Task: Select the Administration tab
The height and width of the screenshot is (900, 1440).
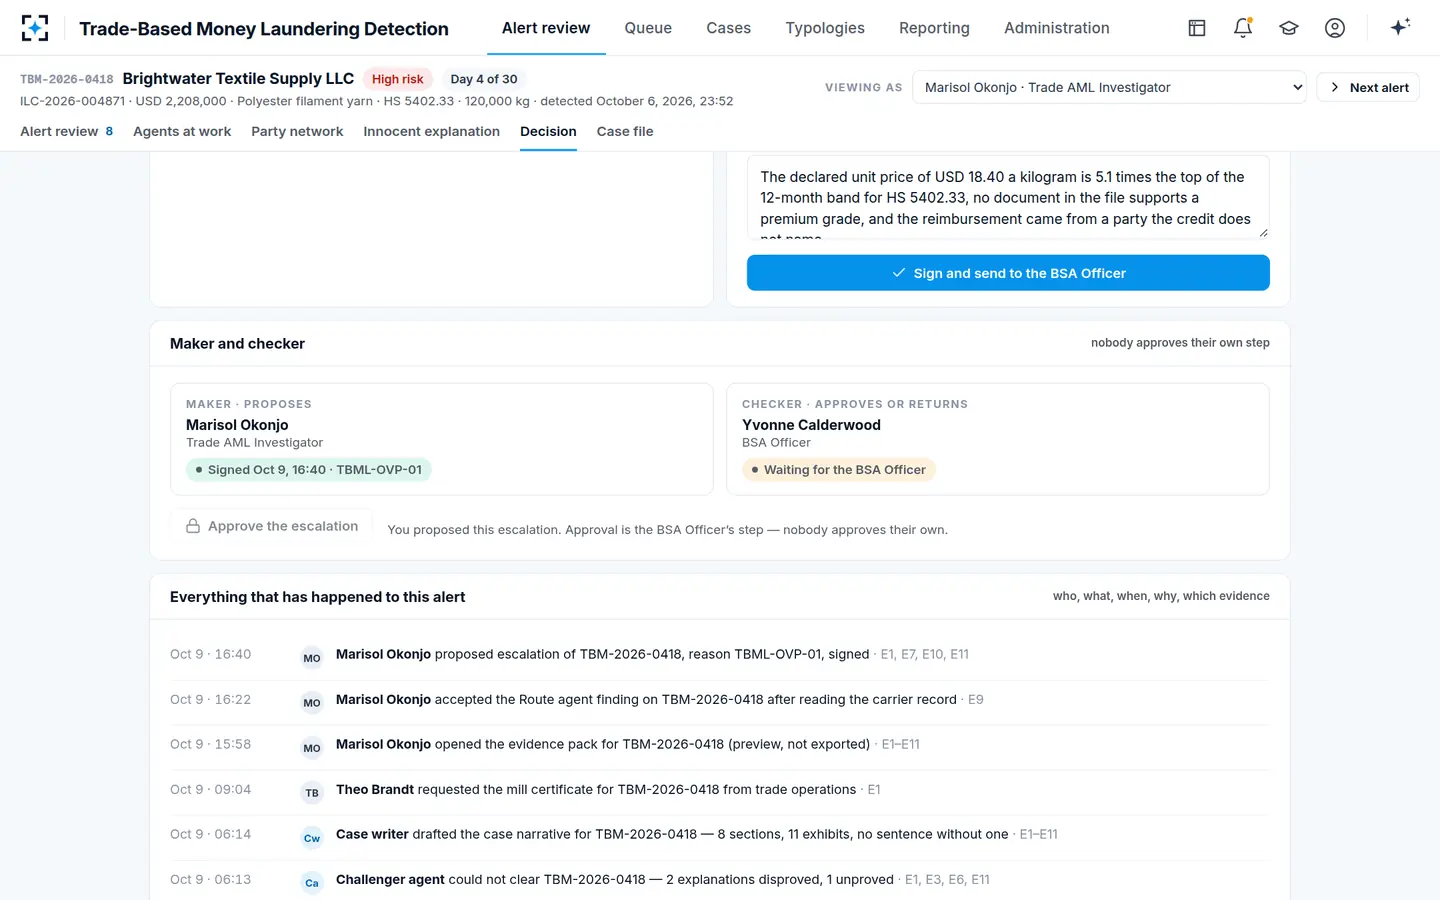Action: (x=1057, y=28)
